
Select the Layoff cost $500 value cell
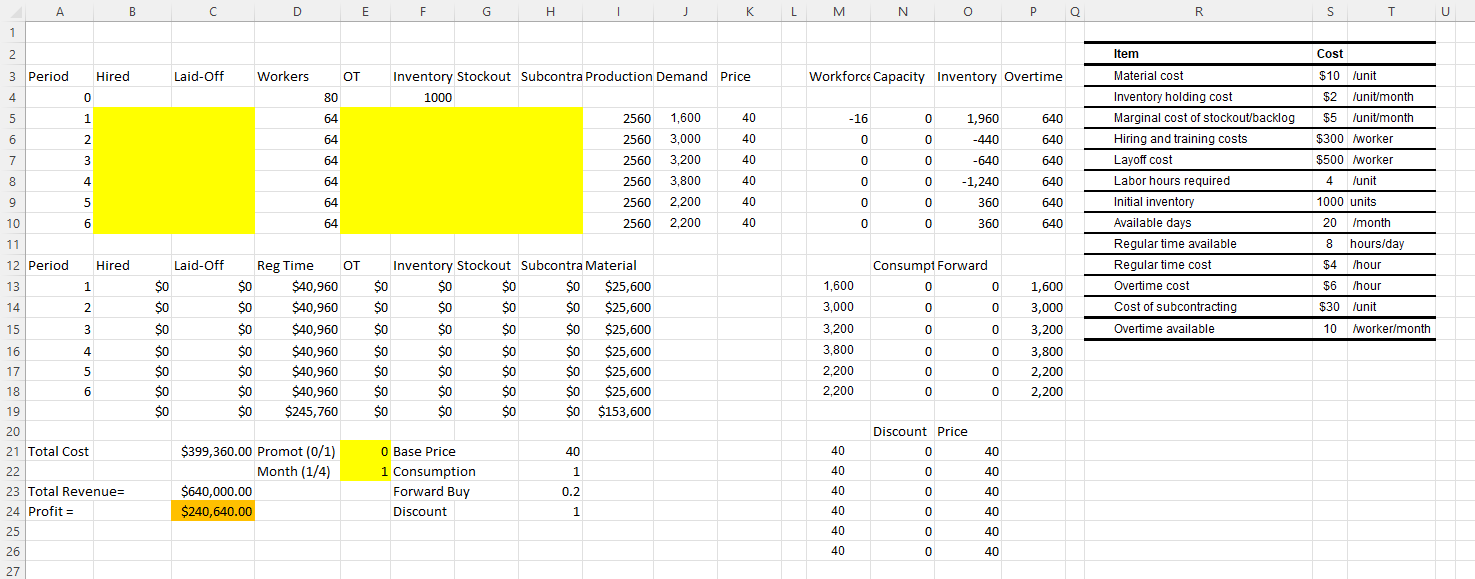point(1330,159)
